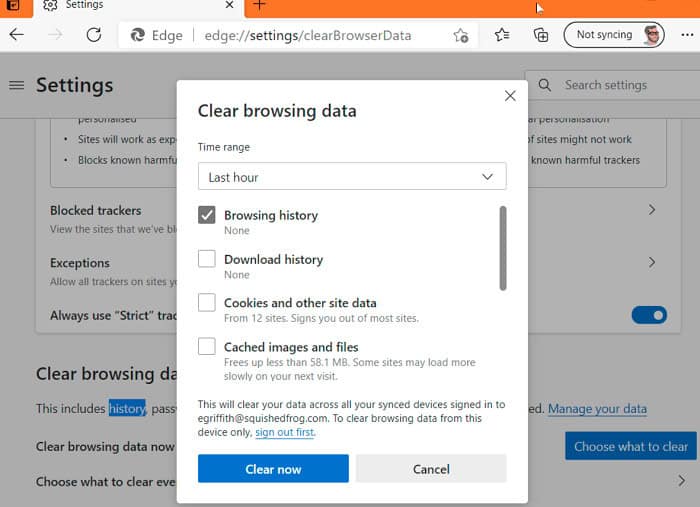Reload the page with refresh icon
The height and width of the screenshot is (507, 700).
[x=94, y=34]
